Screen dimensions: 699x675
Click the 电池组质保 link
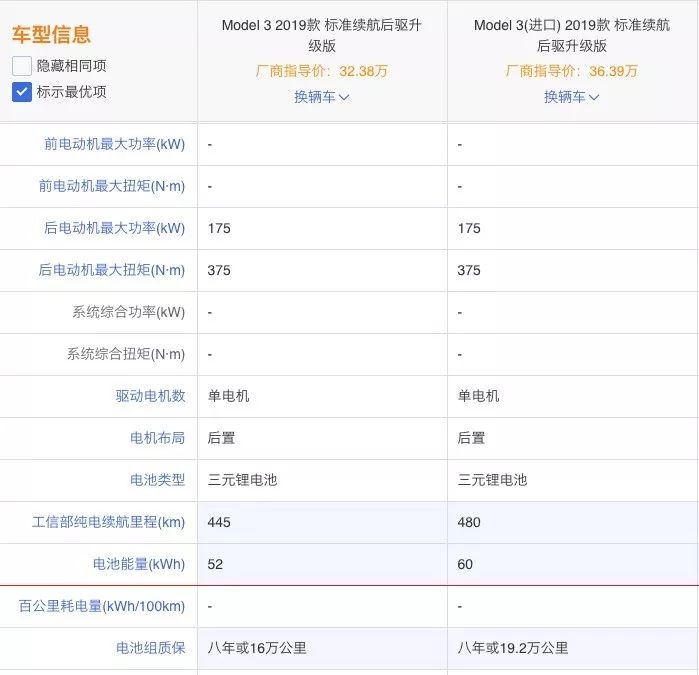click(151, 648)
